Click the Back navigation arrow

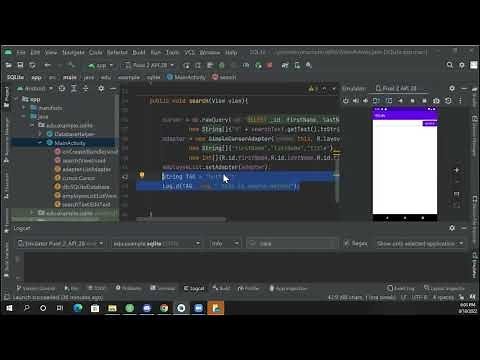click(48, 65)
